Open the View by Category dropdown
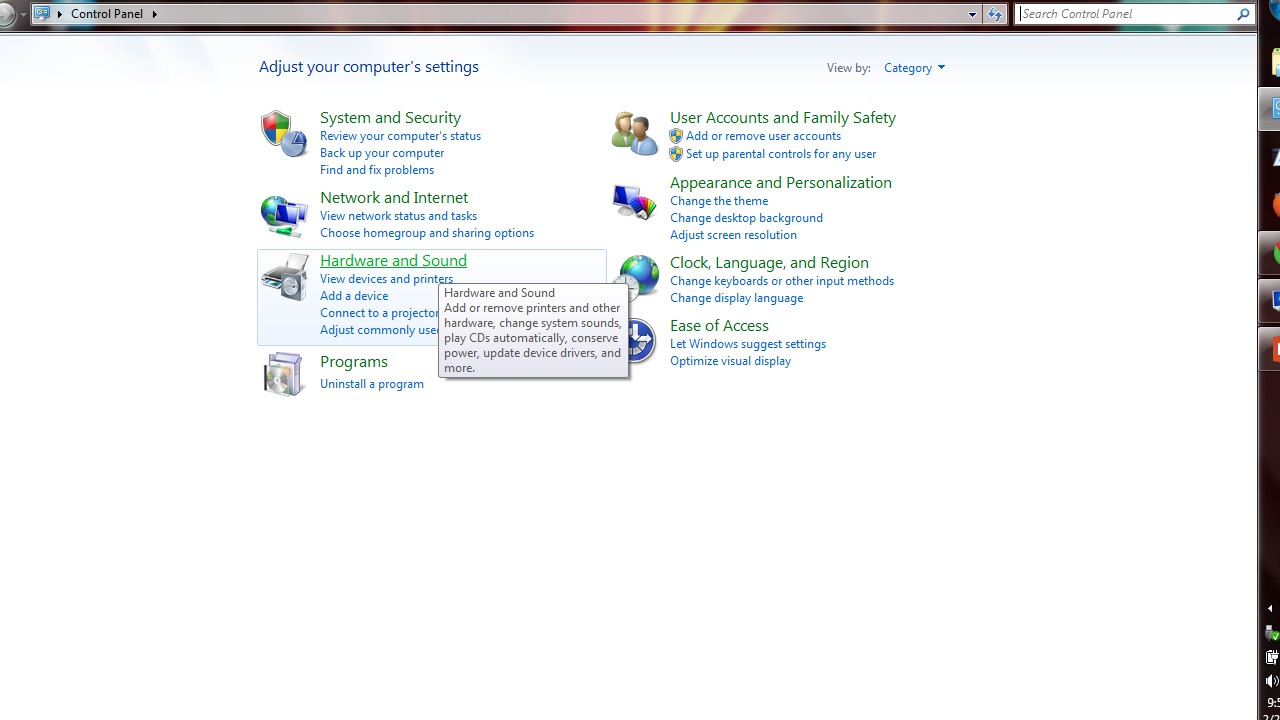Image resolution: width=1280 pixels, height=720 pixels. pos(914,68)
